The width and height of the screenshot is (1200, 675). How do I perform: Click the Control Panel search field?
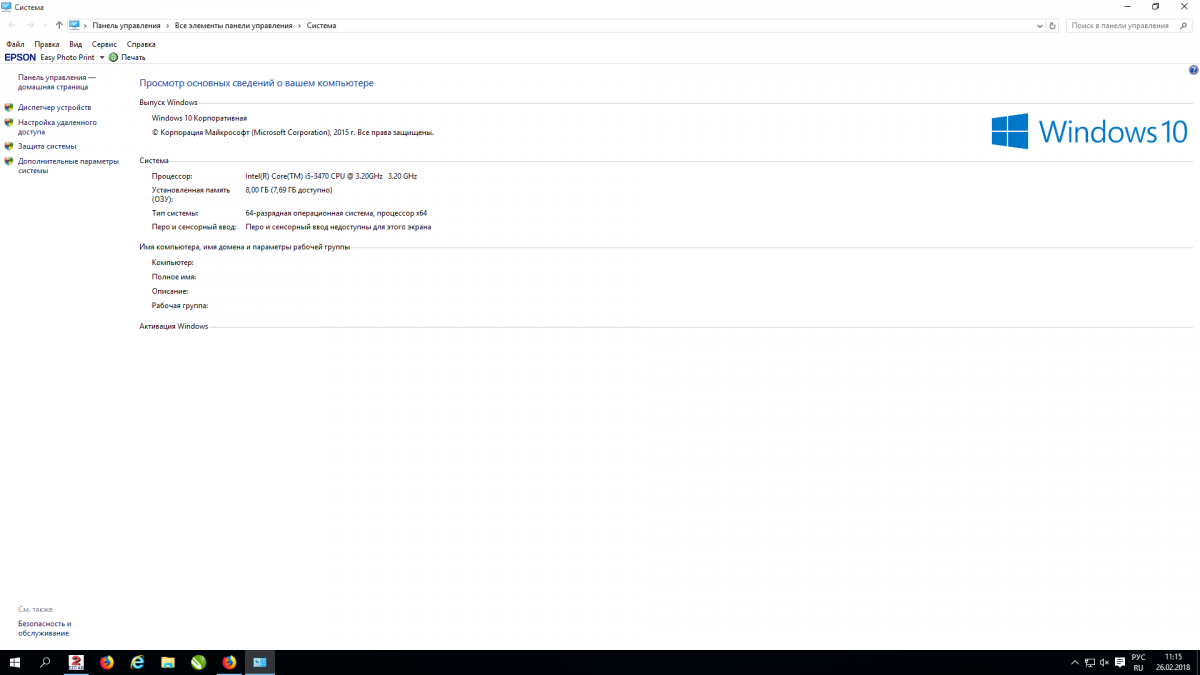click(1120, 26)
